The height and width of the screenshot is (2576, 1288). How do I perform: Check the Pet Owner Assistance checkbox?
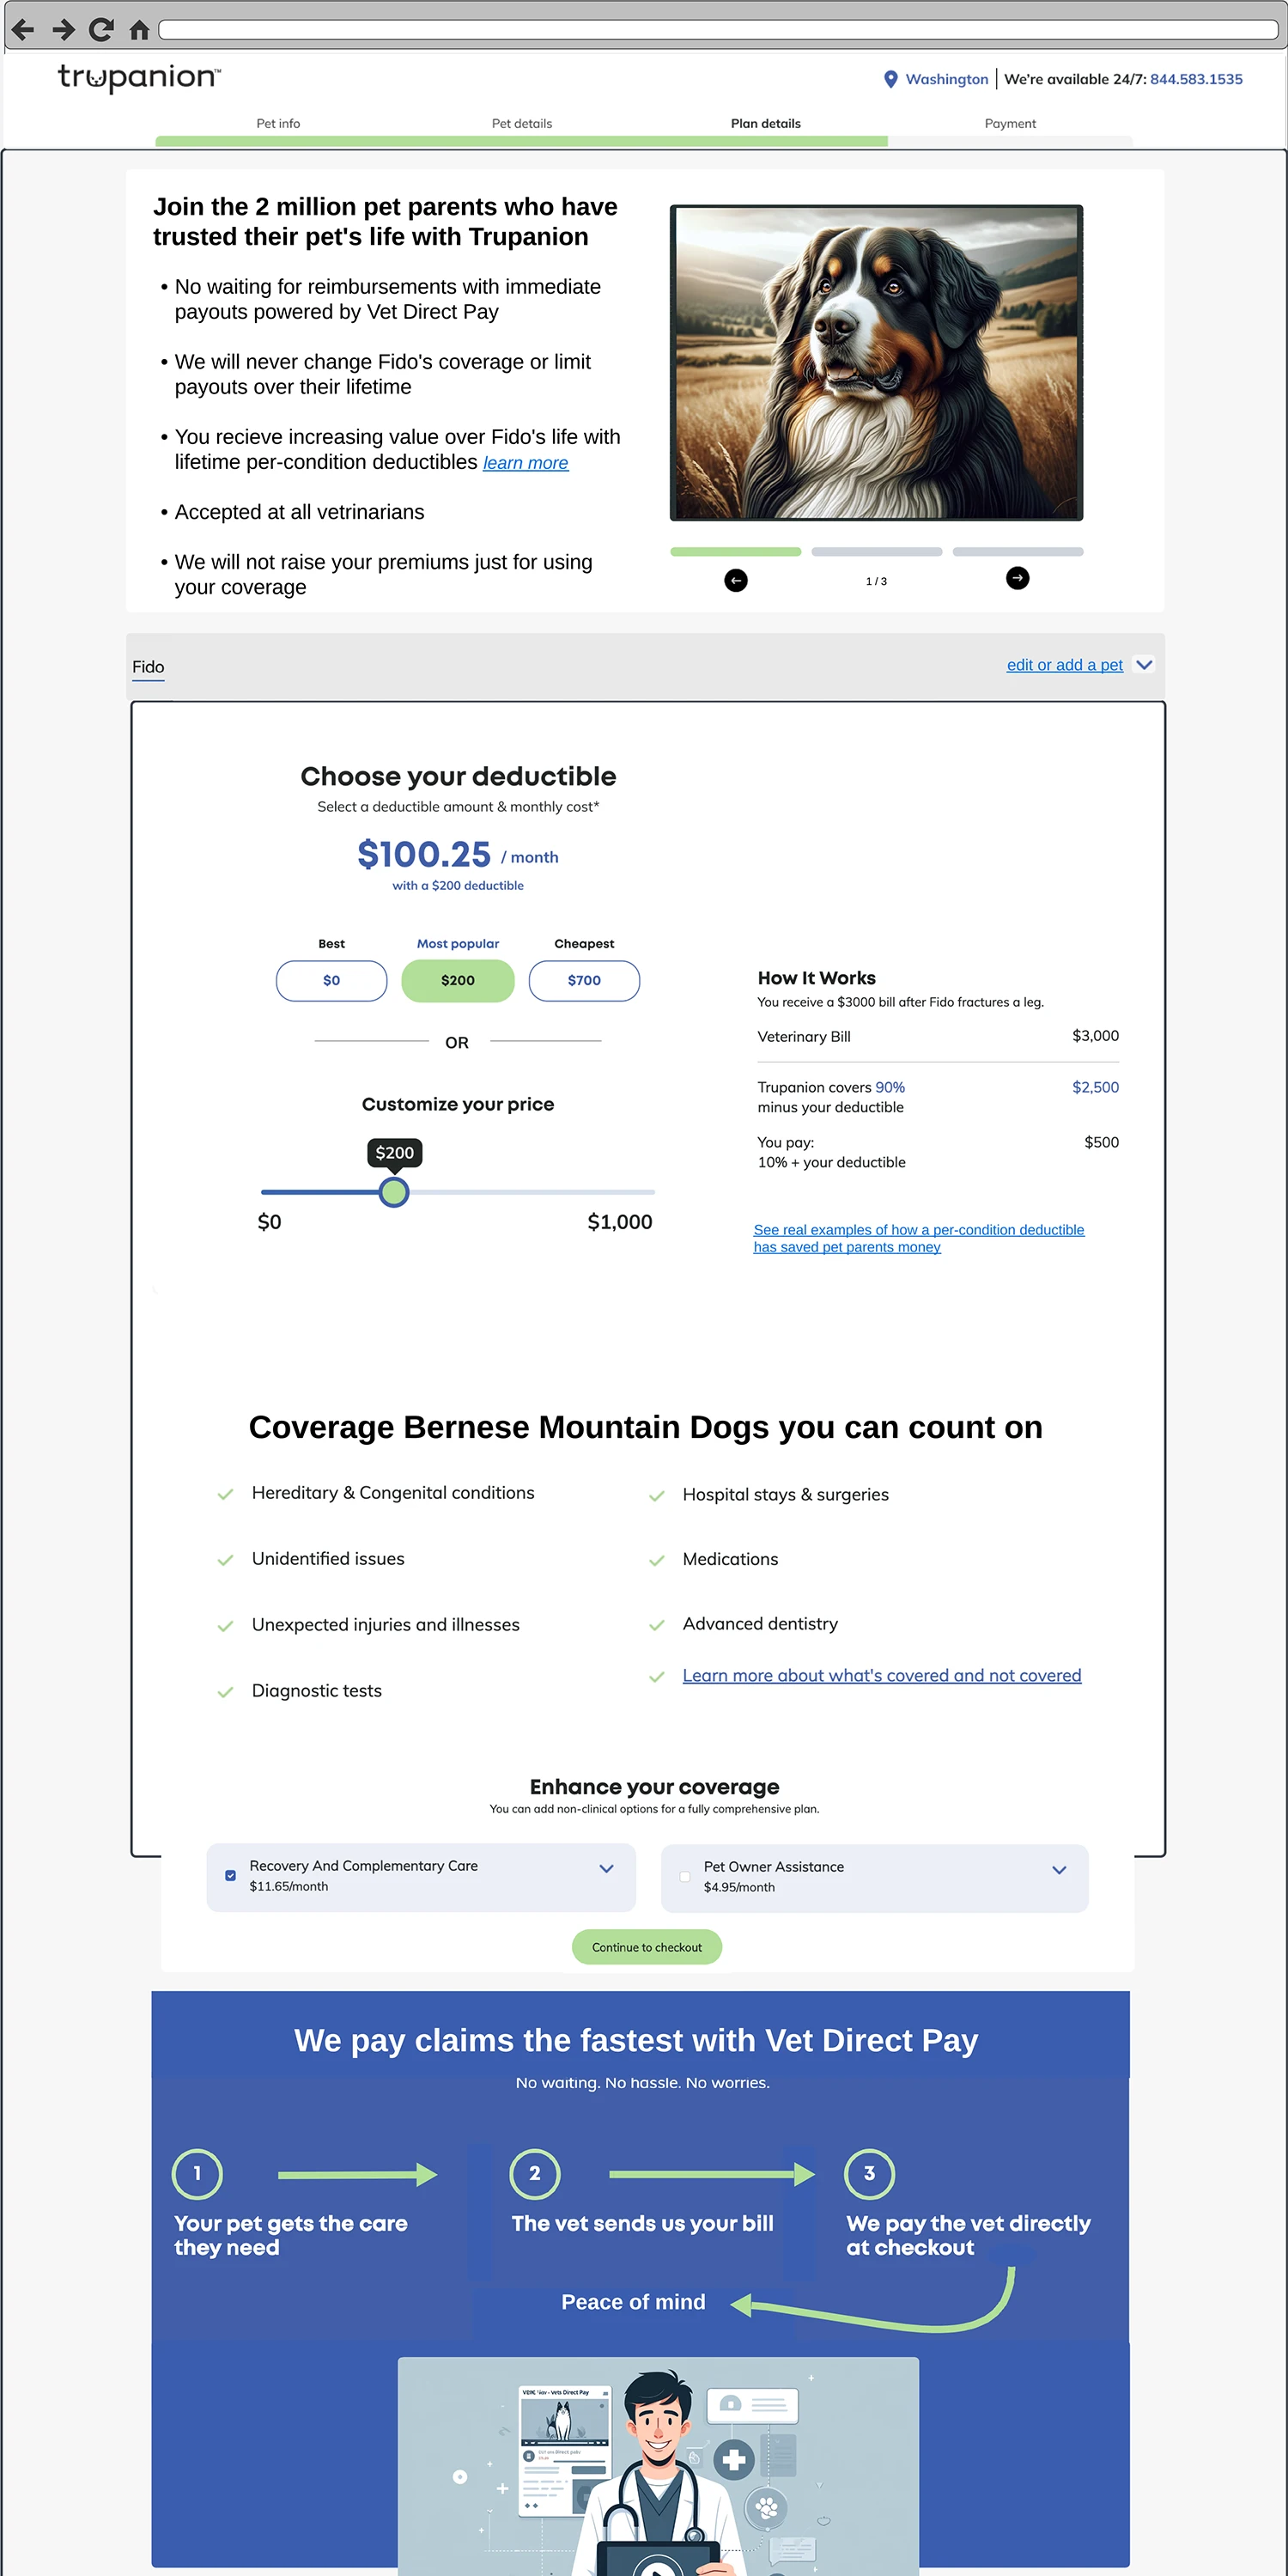(x=684, y=1876)
